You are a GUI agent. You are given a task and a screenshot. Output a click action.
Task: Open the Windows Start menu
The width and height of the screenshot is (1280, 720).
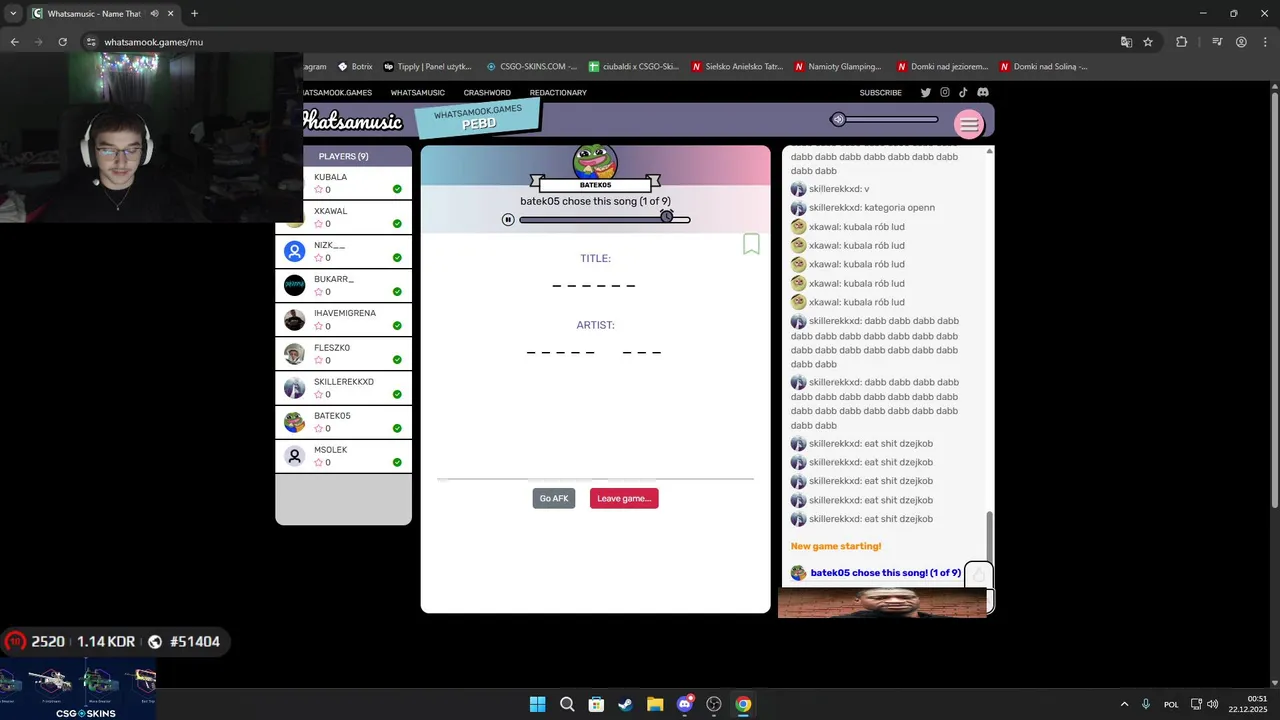(537, 704)
